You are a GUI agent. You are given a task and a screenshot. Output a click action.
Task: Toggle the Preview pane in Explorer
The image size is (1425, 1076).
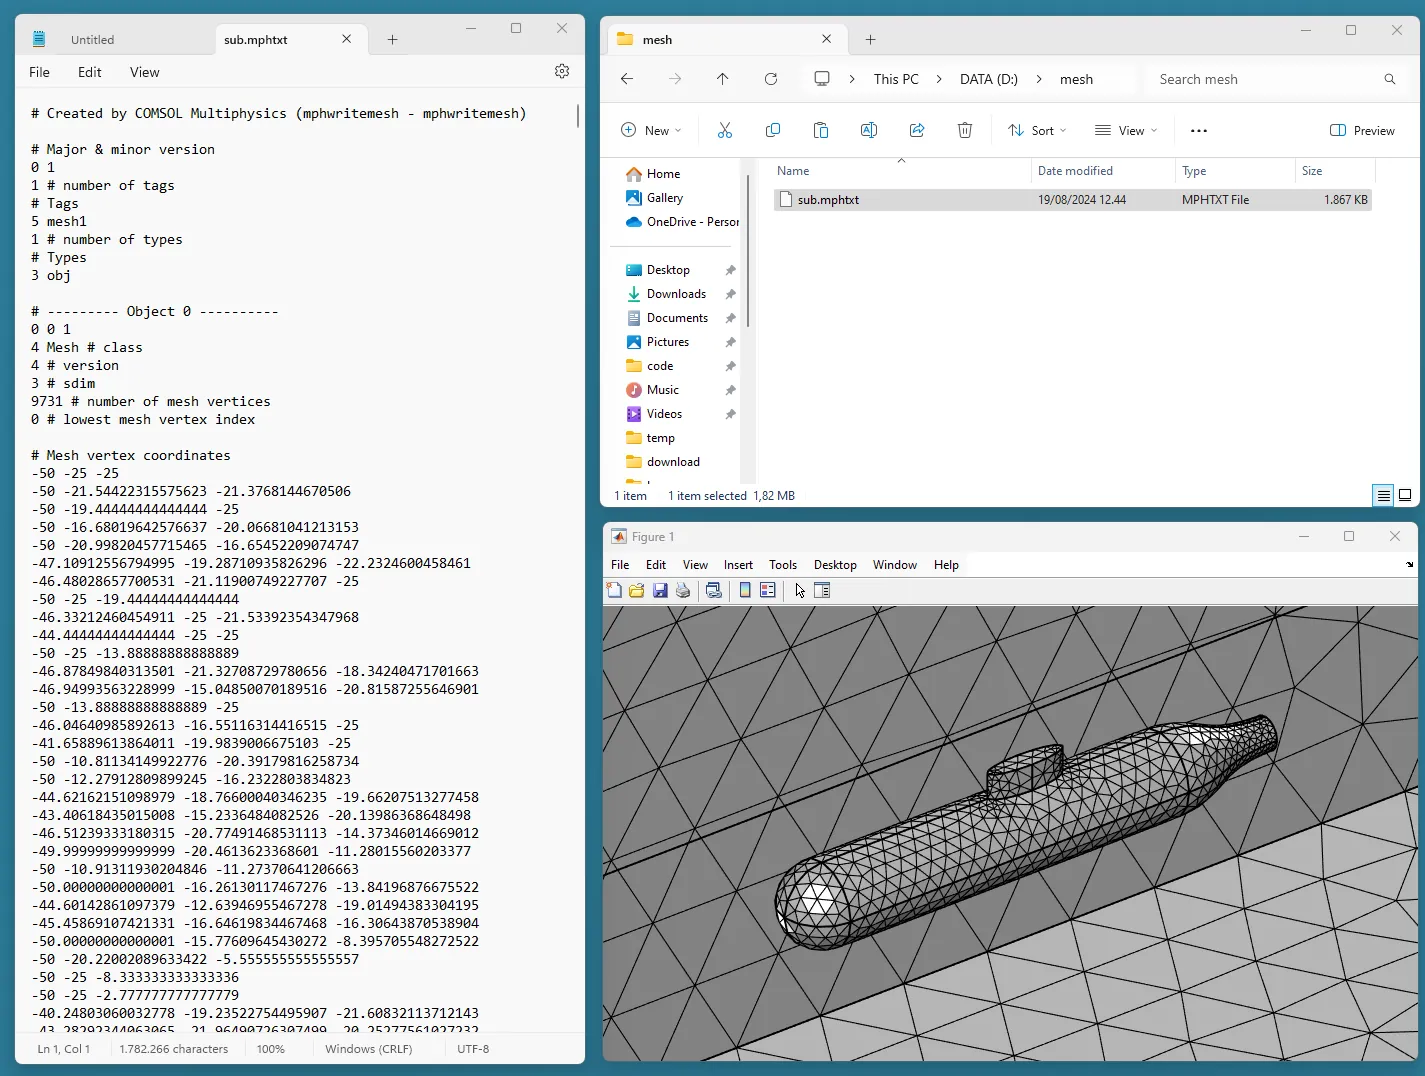(1362, 131)
